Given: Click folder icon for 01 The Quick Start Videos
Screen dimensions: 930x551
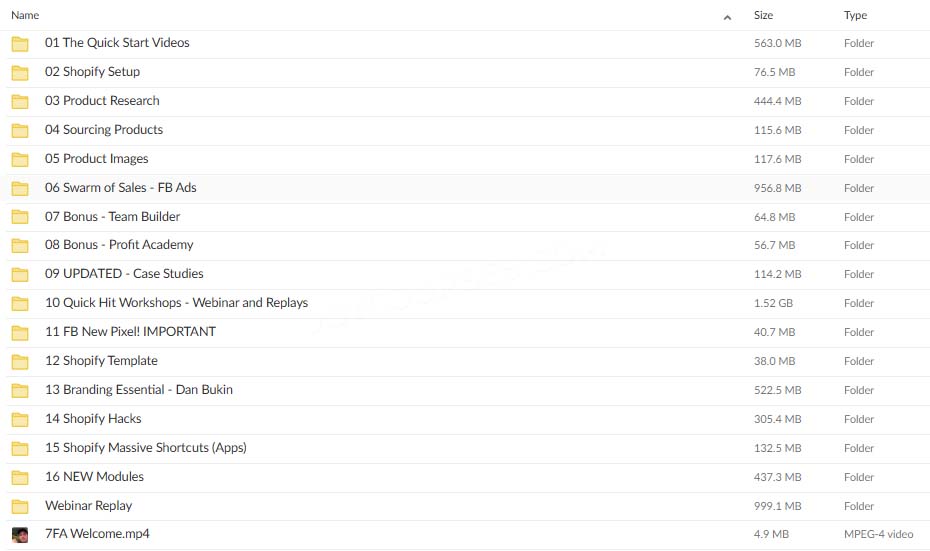Looking at the screenshot, I should [20, 44].
